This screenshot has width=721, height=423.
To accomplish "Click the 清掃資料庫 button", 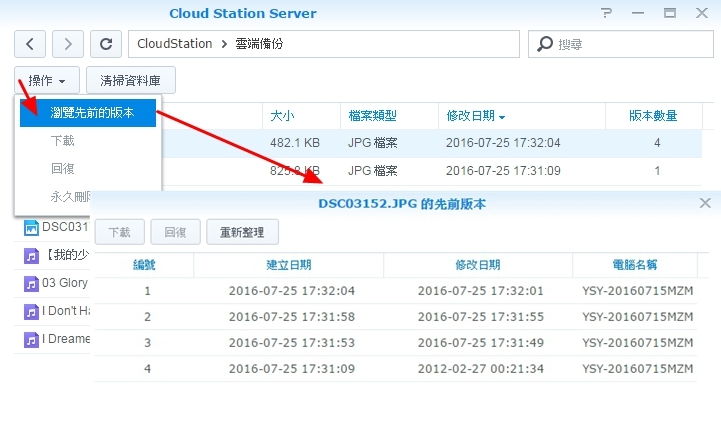I will [x=131, y=80].
